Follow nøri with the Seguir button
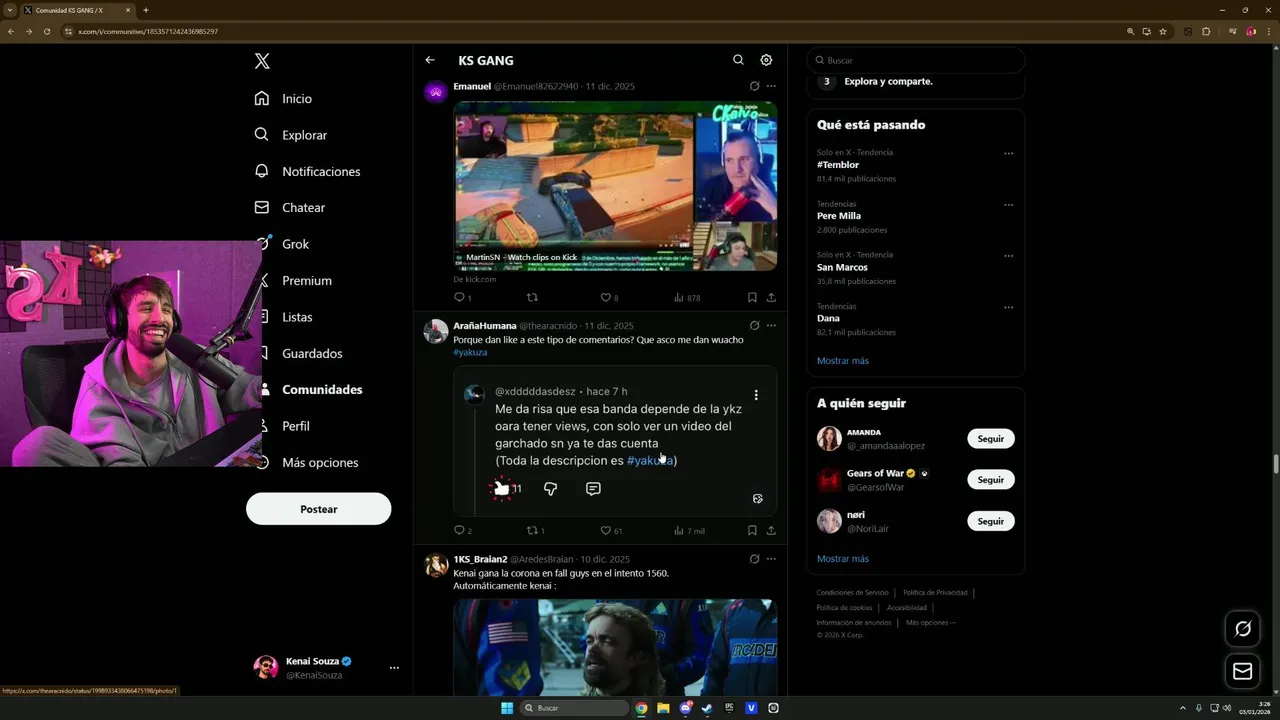 coord(991,521)
